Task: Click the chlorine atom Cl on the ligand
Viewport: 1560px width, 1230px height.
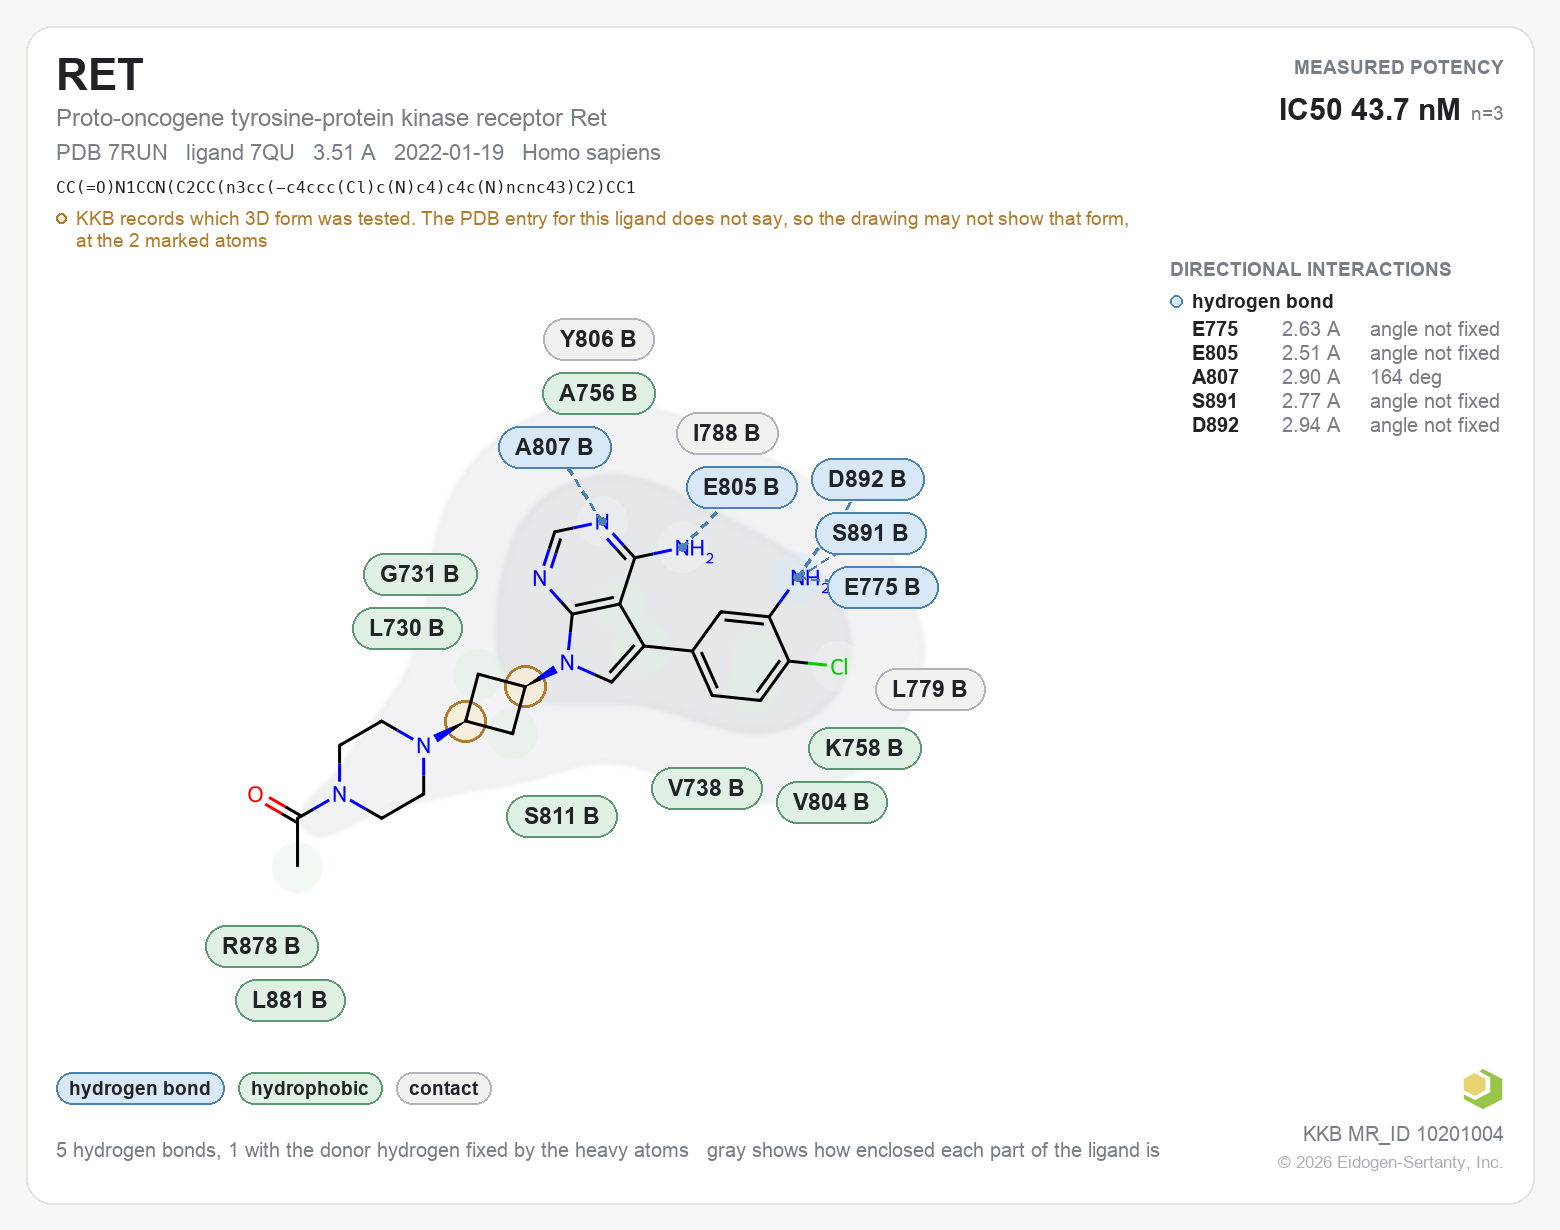Action: (x=839, y=667)
